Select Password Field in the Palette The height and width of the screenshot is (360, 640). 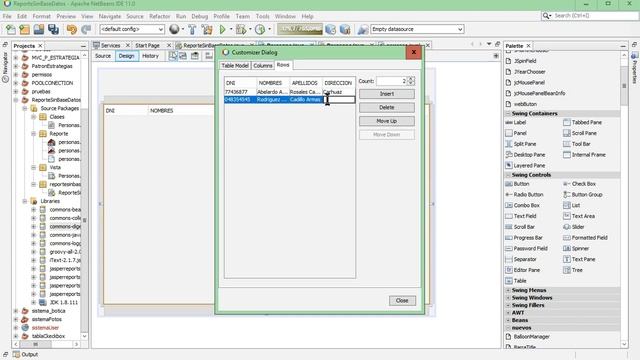click(527, 248)
